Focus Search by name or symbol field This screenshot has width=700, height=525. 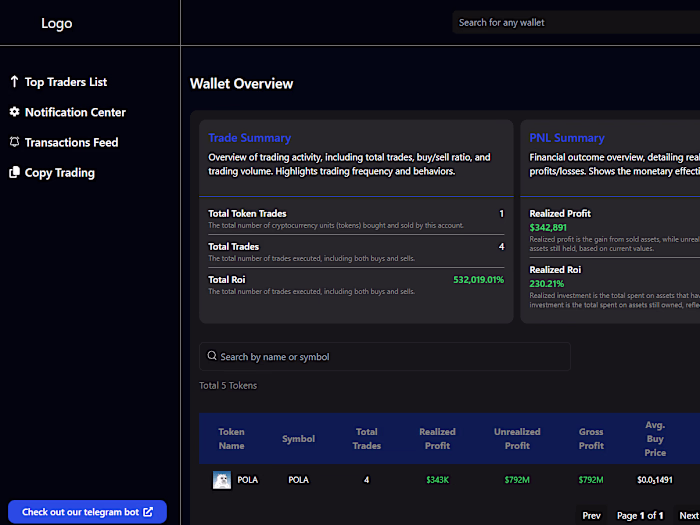click(x=385, y=356)
